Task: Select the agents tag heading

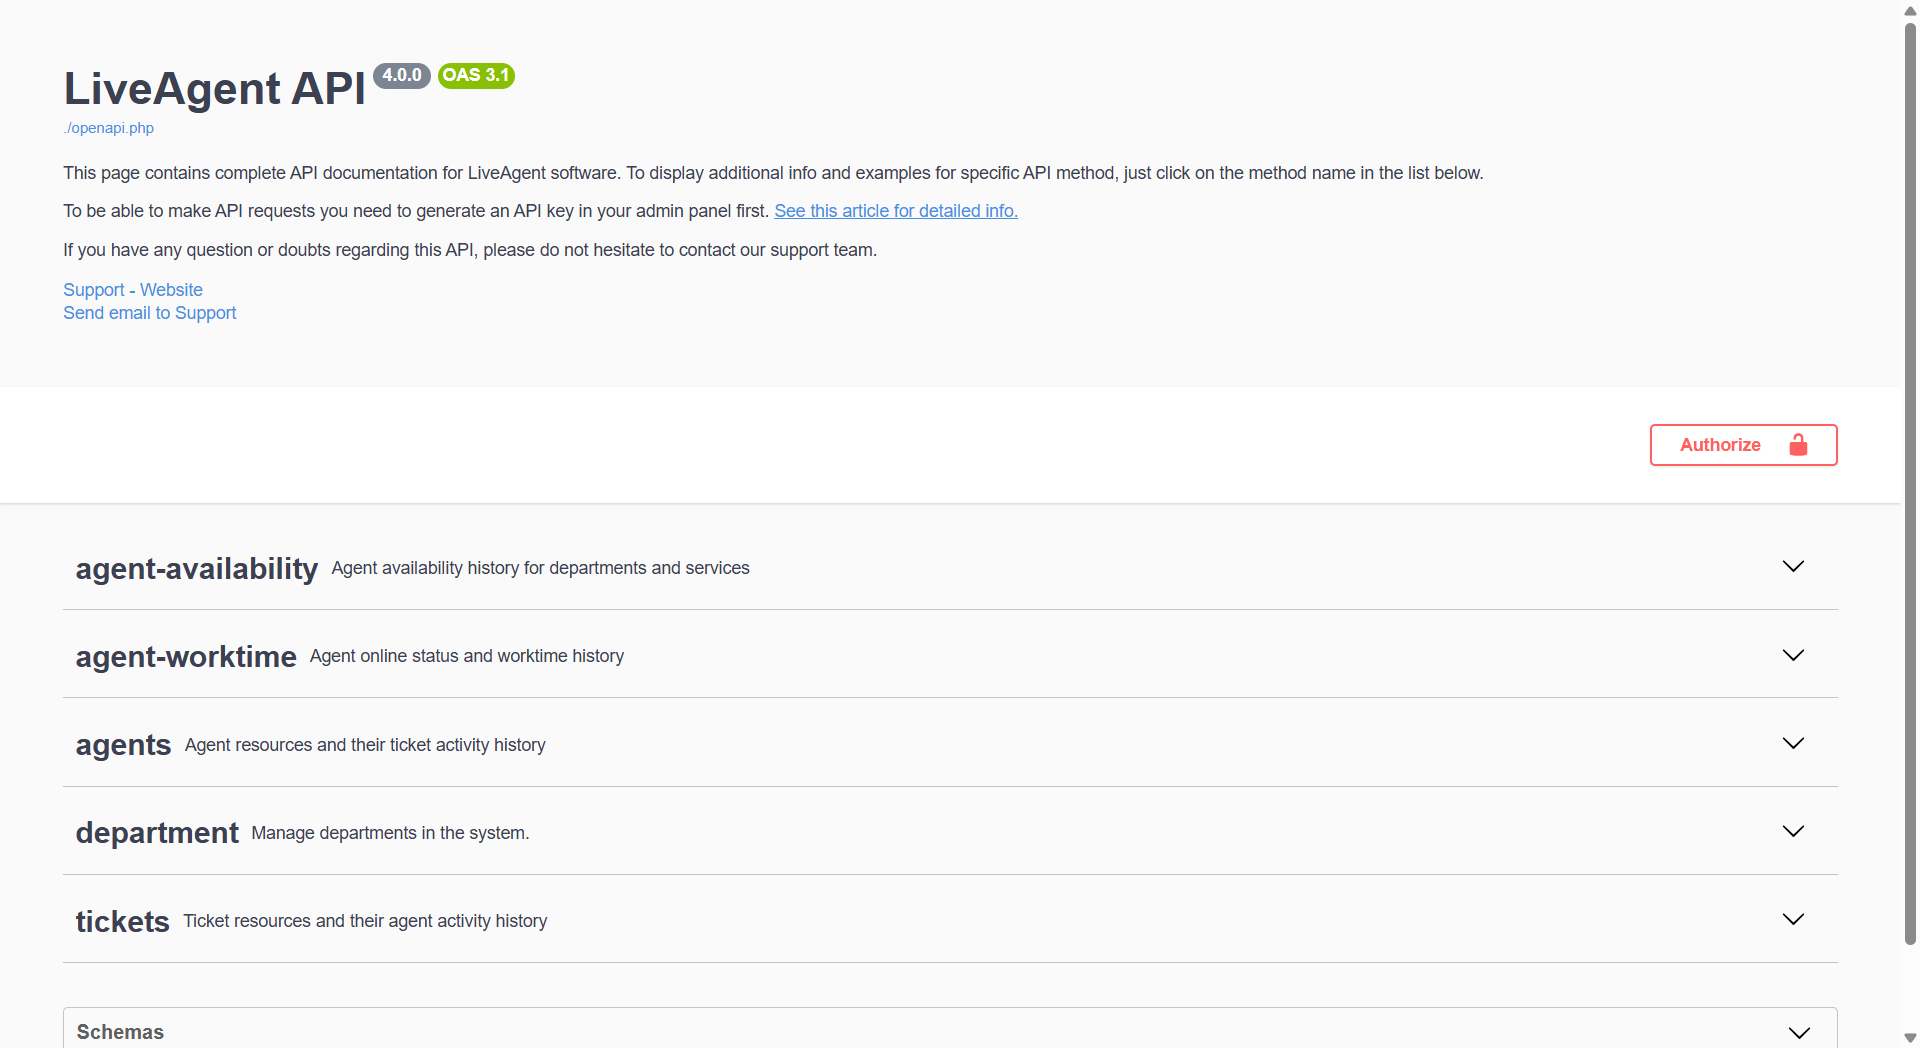Action: coord(124,745)
